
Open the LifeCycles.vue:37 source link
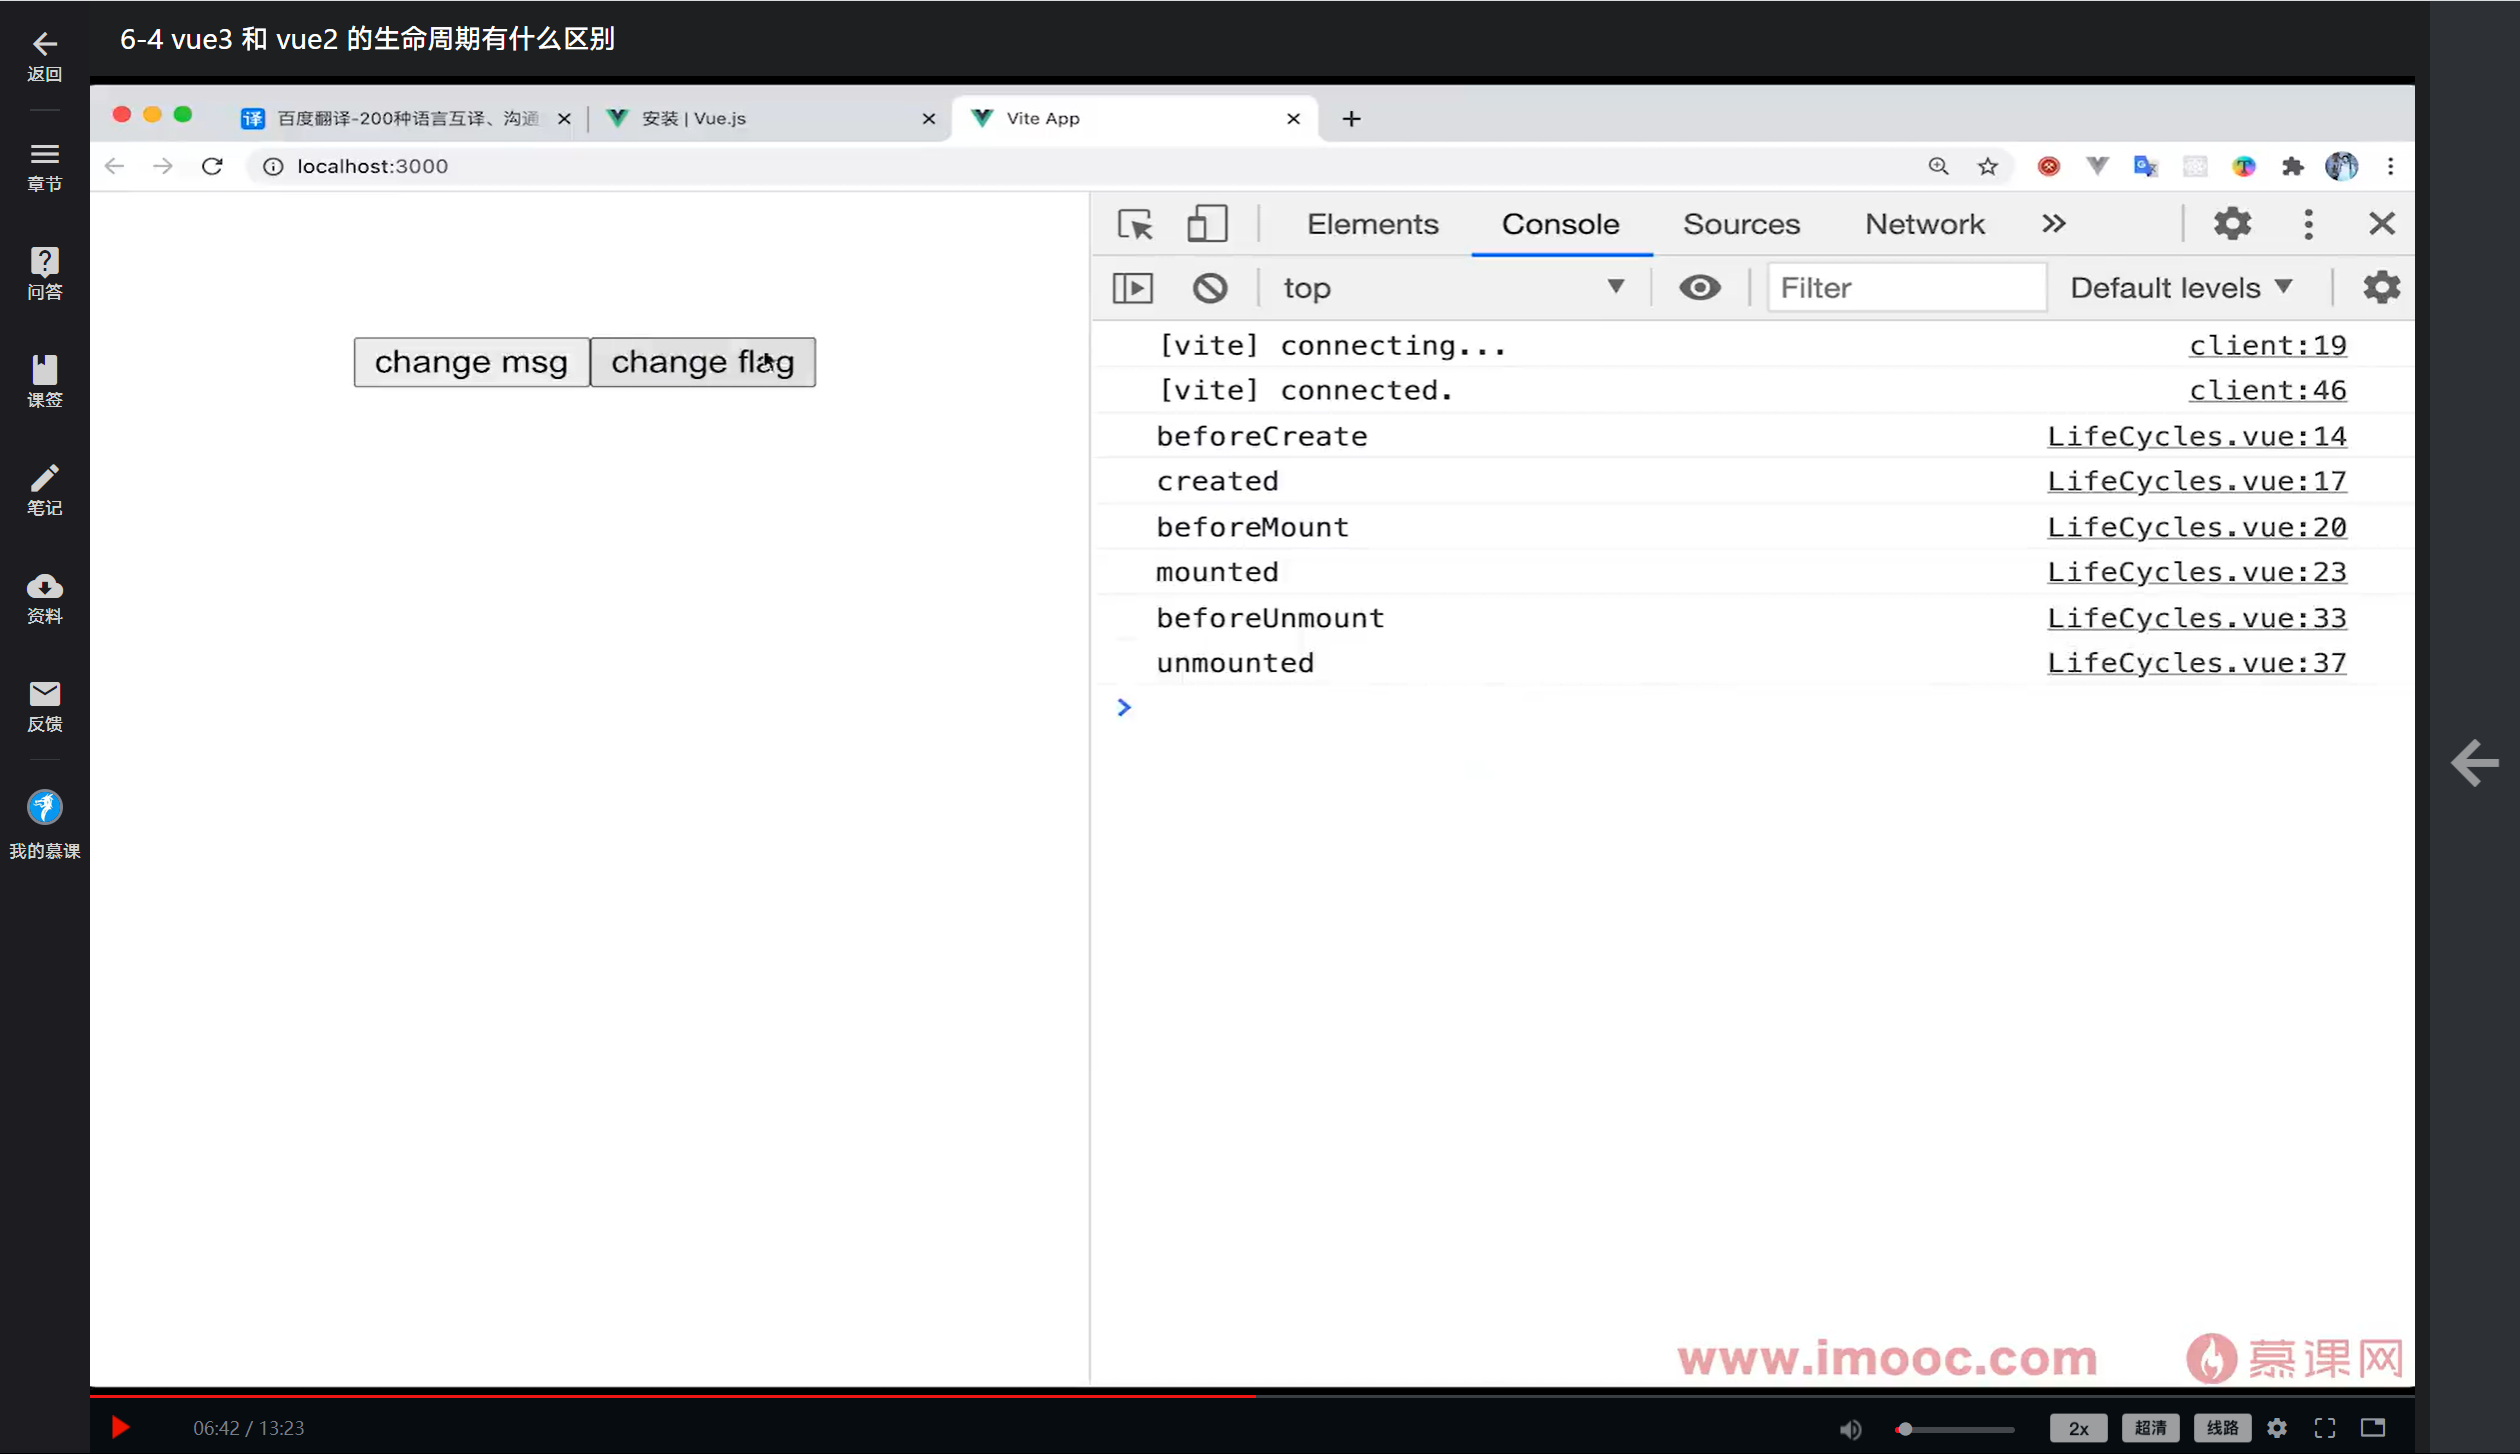click(2196, 663)
